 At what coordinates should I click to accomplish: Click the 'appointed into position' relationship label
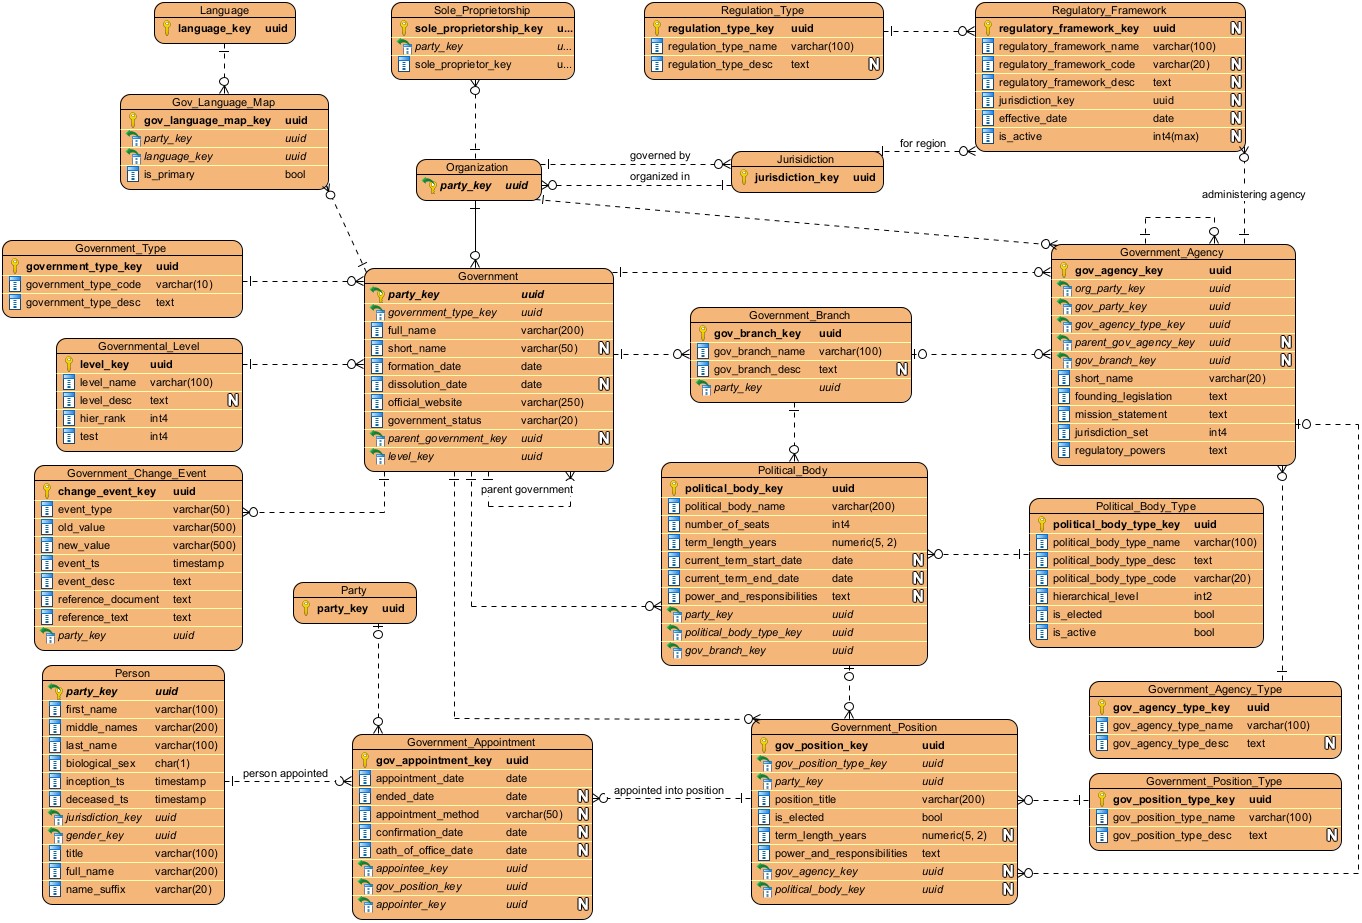coord(668,791)
